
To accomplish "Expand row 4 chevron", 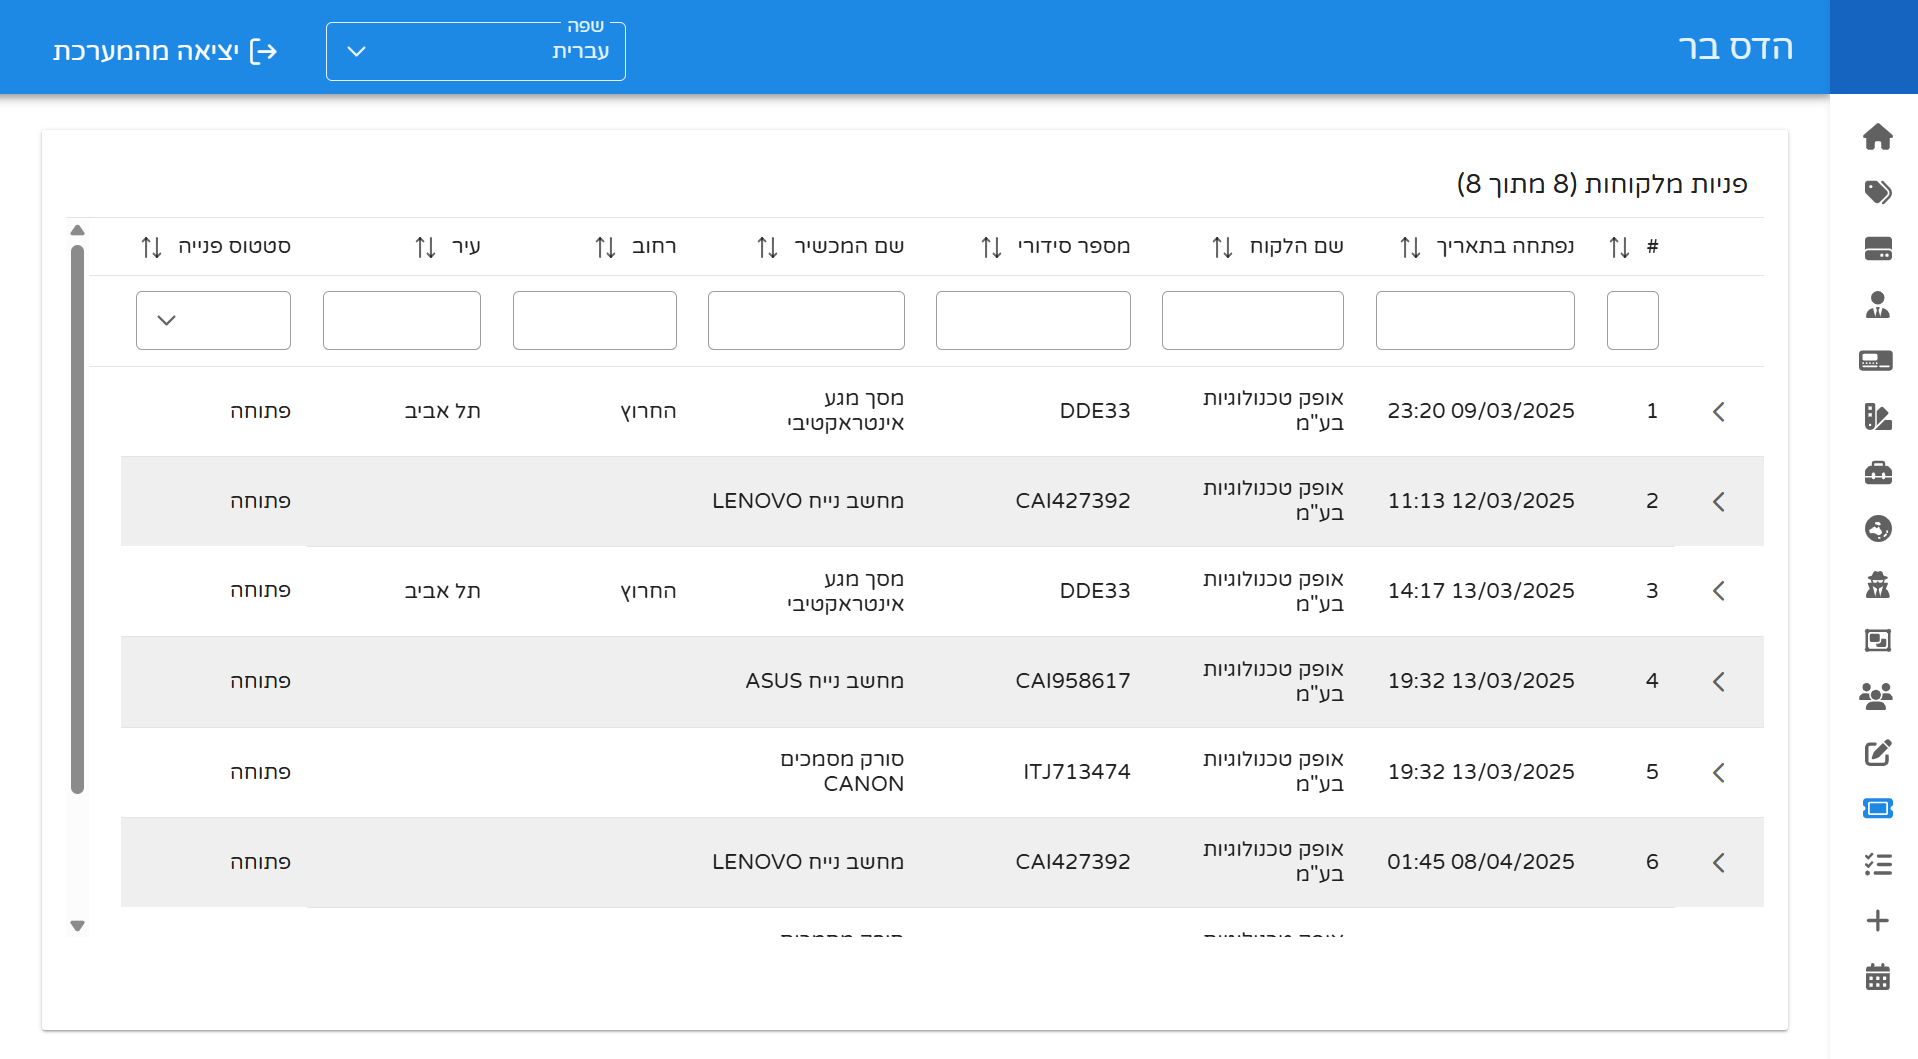I will point(1719,682).
